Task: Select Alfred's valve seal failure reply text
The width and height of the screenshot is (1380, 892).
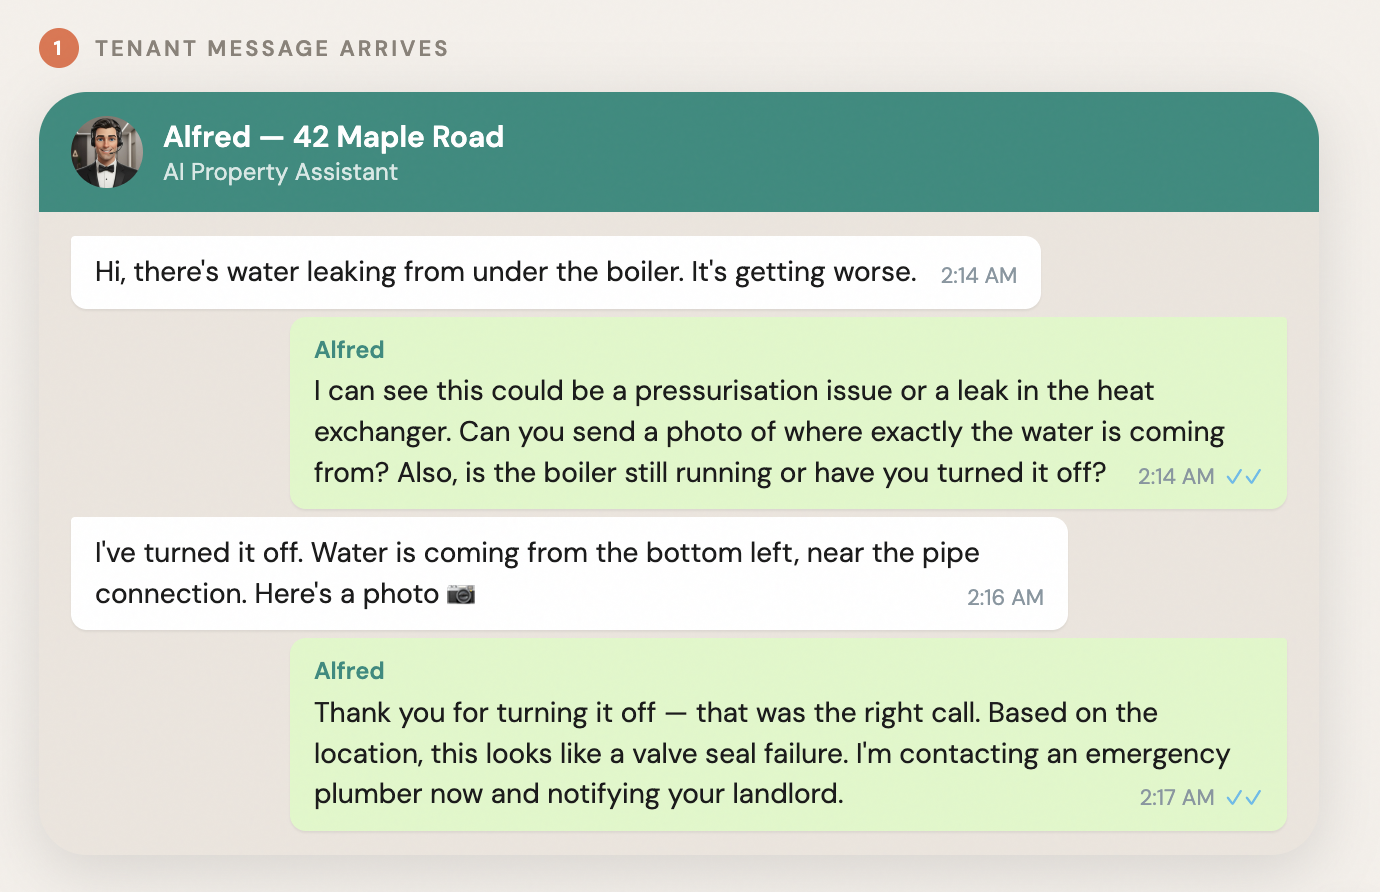Action: [x=735, y=753]
